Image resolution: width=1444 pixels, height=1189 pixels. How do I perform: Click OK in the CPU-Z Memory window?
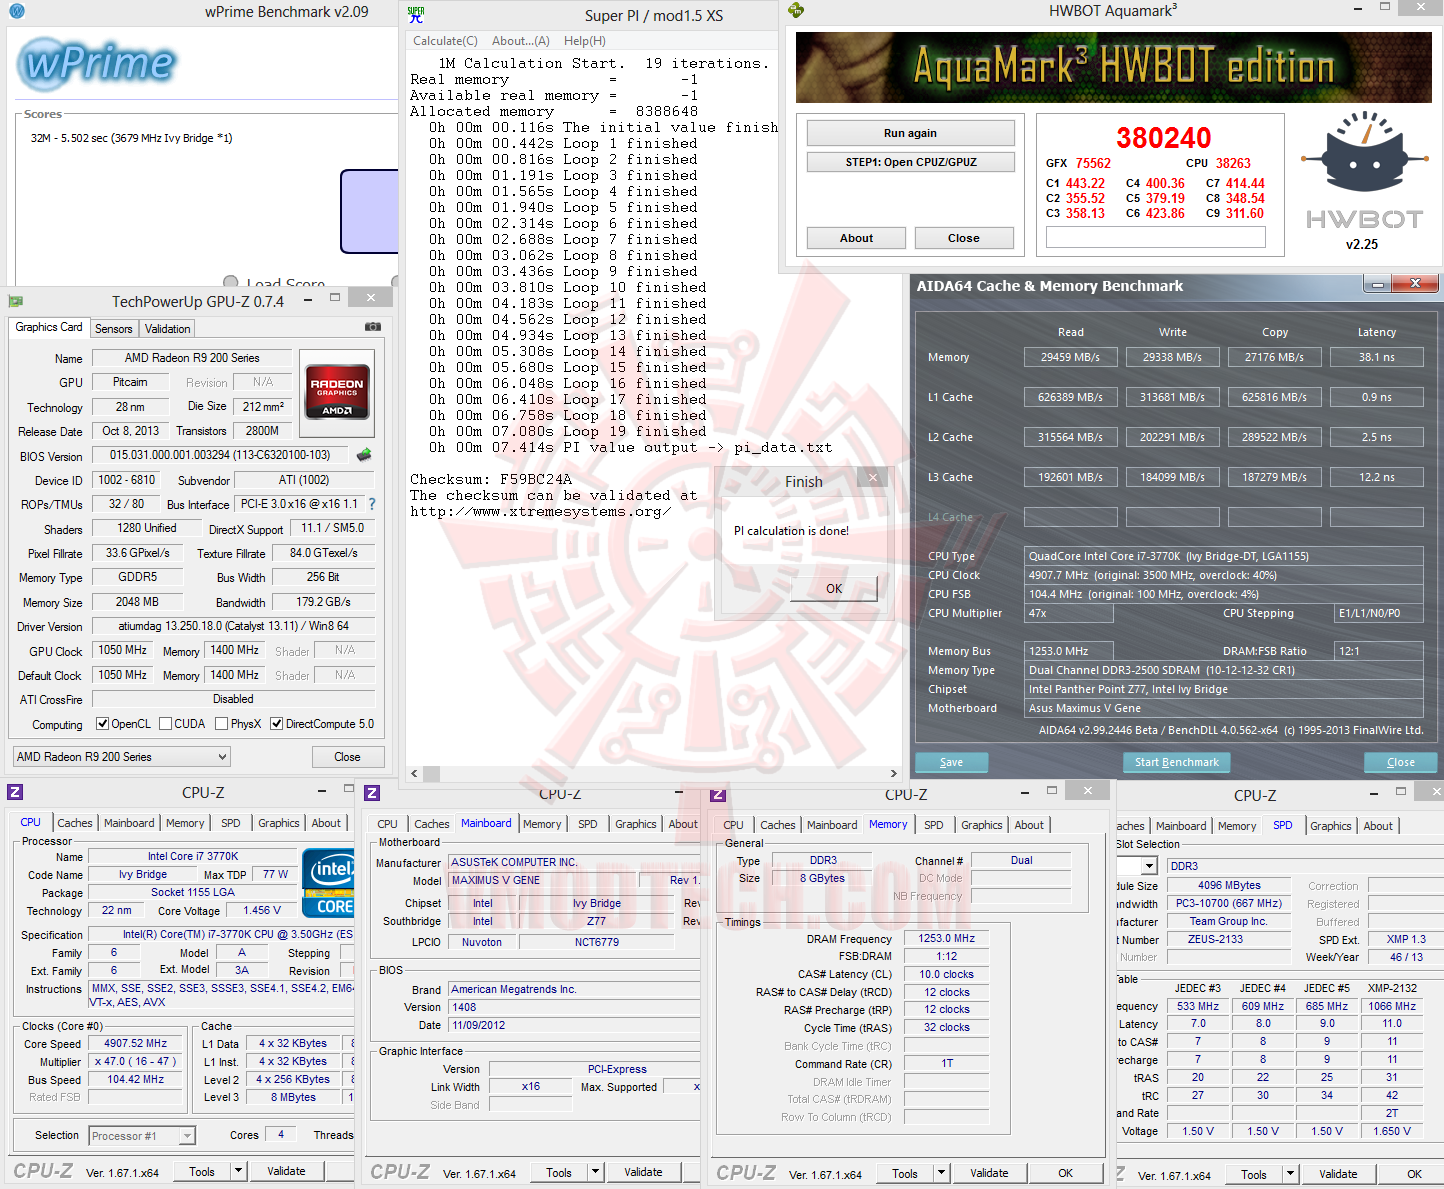point(1066,1173)
